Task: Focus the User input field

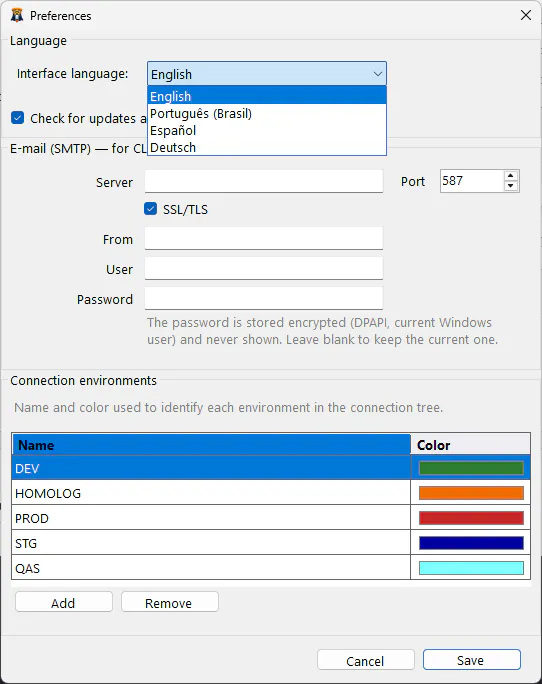Action: [264, 269]
